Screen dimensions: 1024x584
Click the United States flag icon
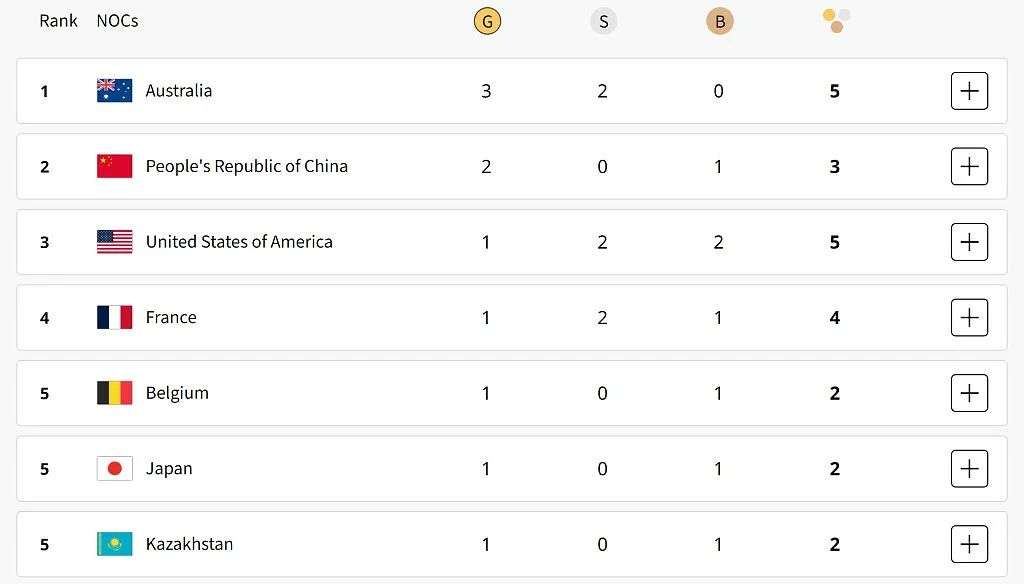(x=114, y=242)
